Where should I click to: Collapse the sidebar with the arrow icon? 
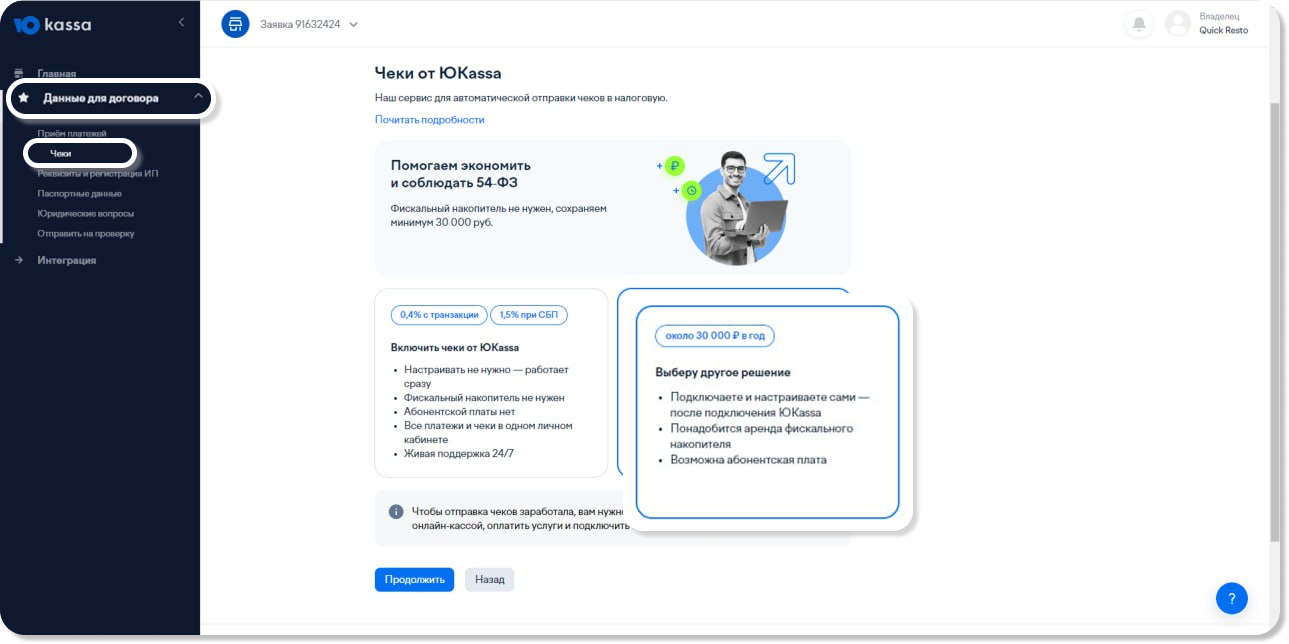point(181,22)
